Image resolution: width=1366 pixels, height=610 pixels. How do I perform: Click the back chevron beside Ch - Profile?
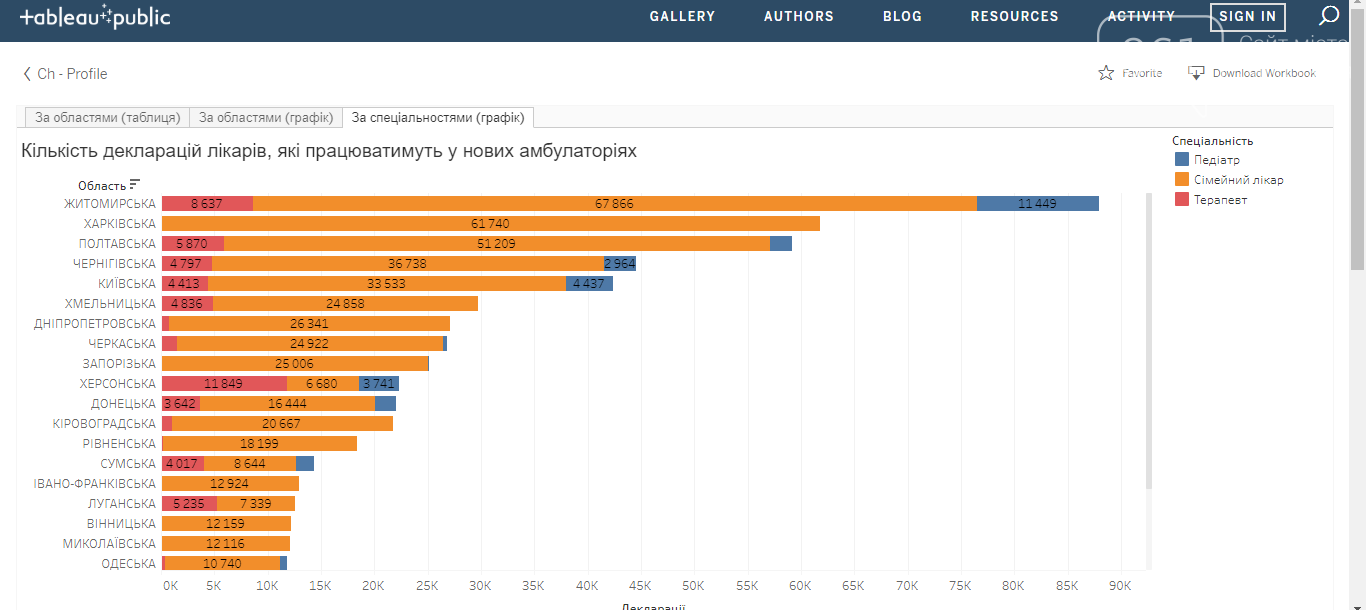27,74
